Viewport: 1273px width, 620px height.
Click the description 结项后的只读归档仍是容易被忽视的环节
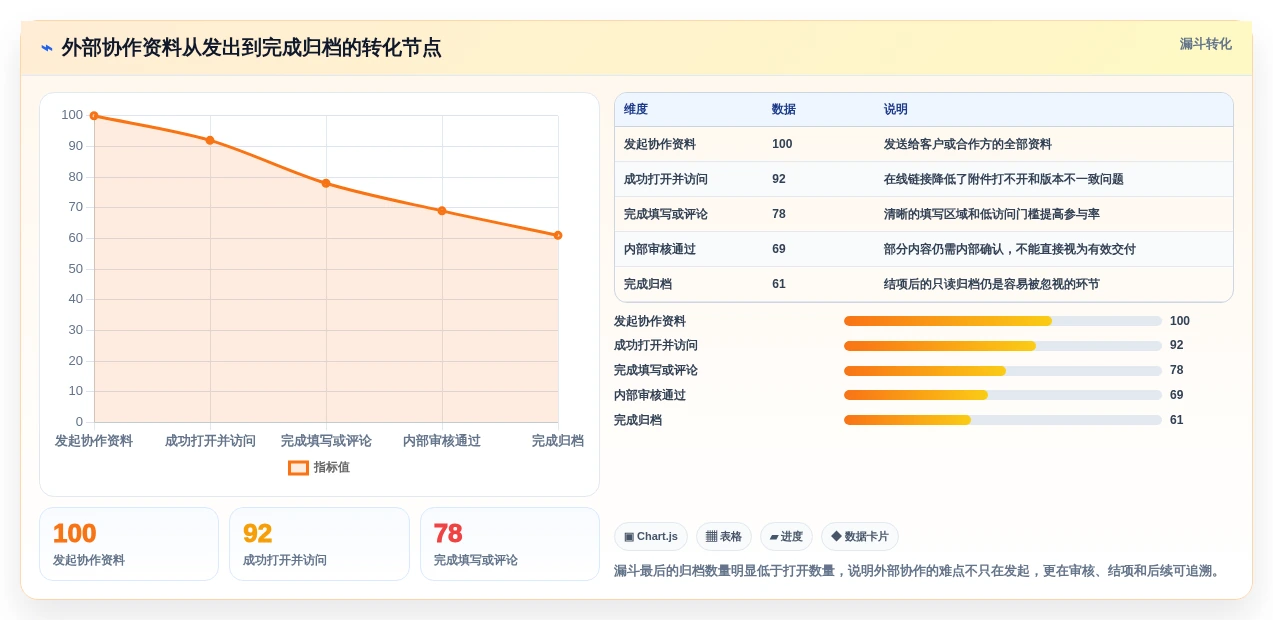point(992,284)
